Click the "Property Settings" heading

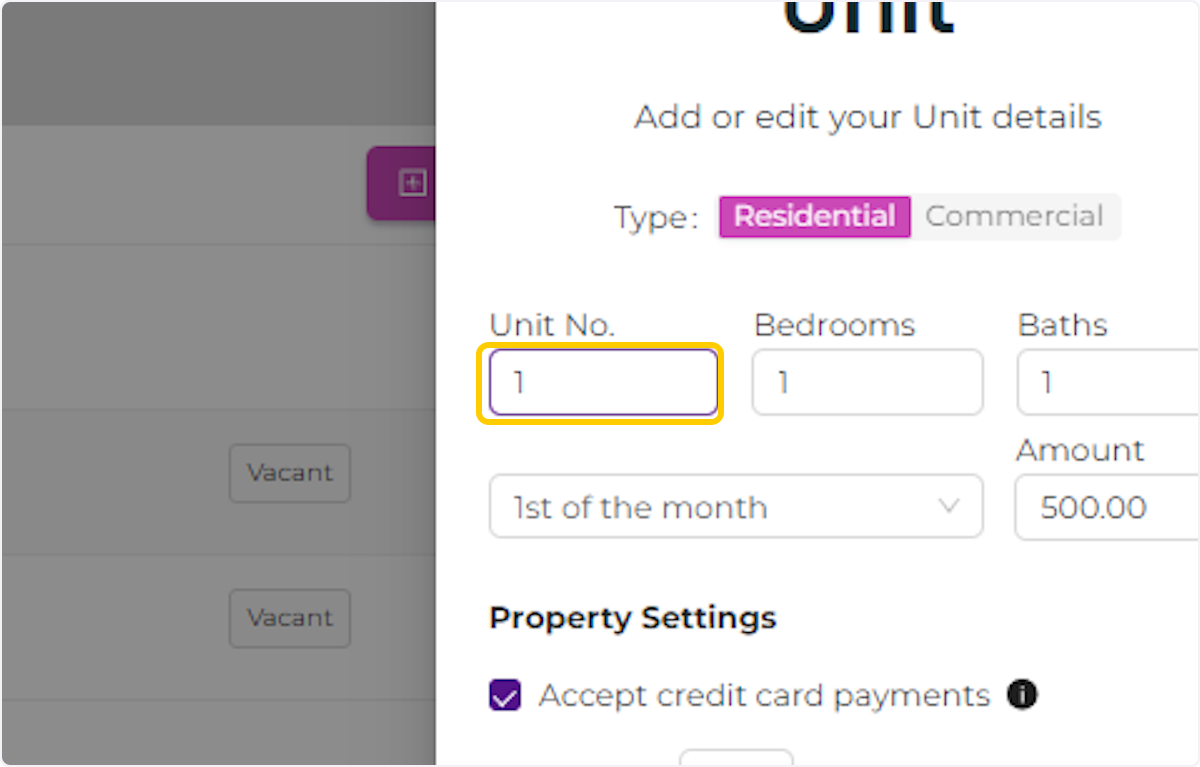tap(632, 618)
